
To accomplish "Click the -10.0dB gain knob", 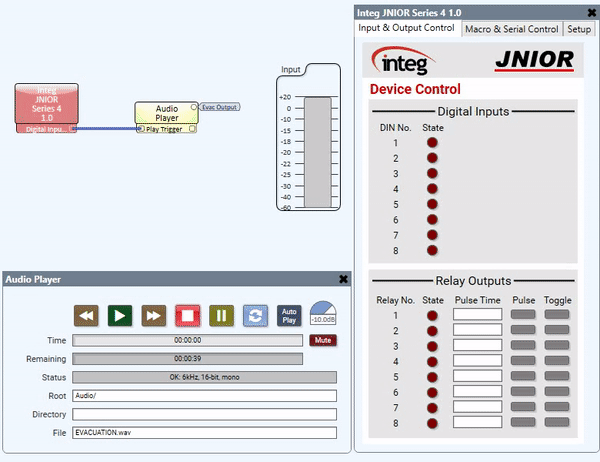I will [323, 313].
